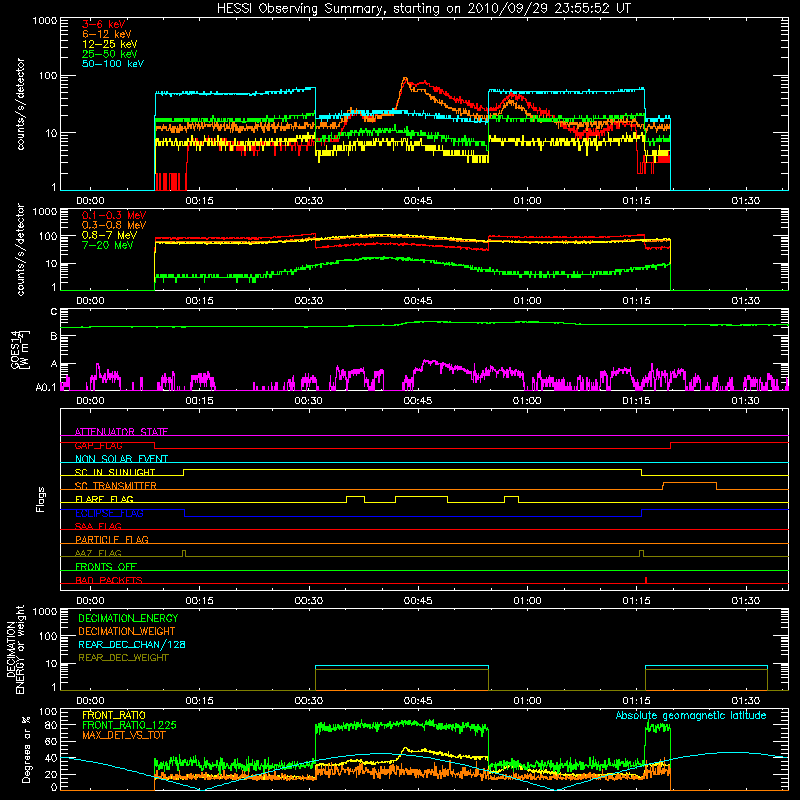This screenshot has width=800, height=800.
Task: Select the FRONTS_OFF flag label
Action: 106,566
